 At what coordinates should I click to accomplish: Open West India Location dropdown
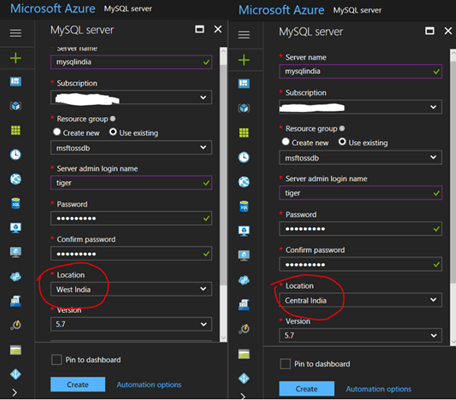(131, 289)
